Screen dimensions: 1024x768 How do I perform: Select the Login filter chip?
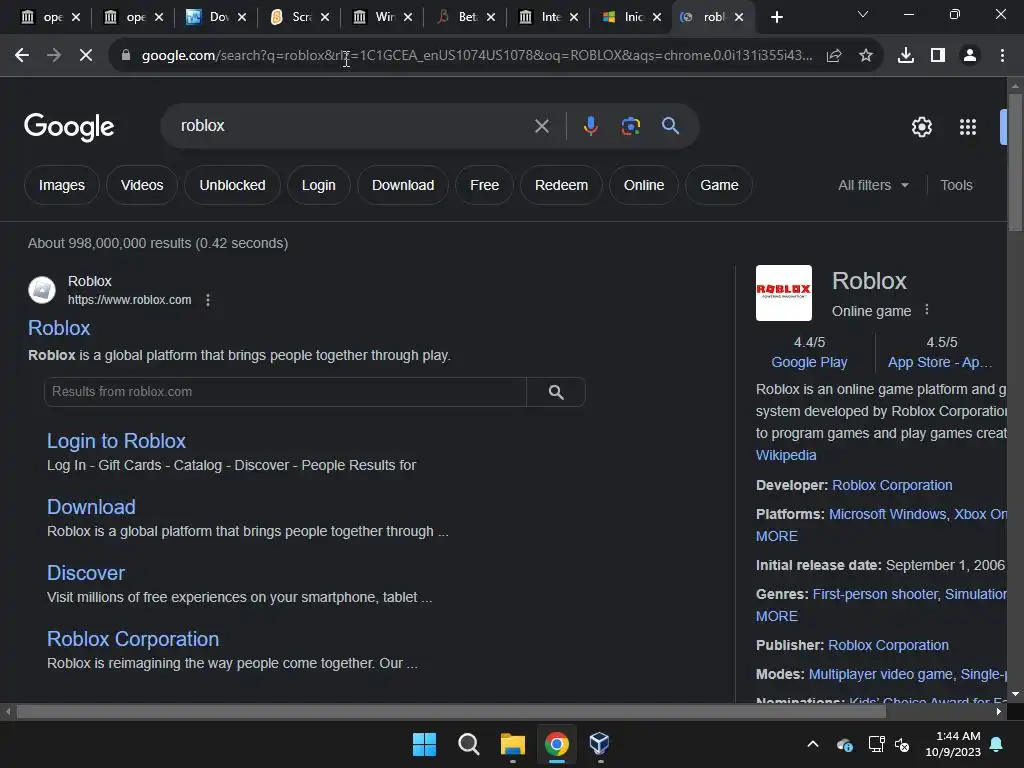319,185
